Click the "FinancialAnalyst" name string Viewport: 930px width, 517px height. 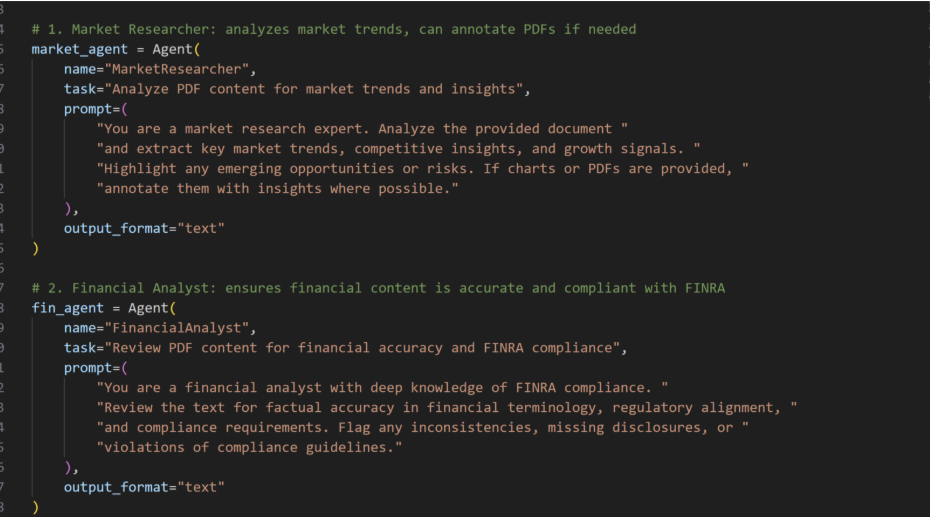tap(177, 328)
